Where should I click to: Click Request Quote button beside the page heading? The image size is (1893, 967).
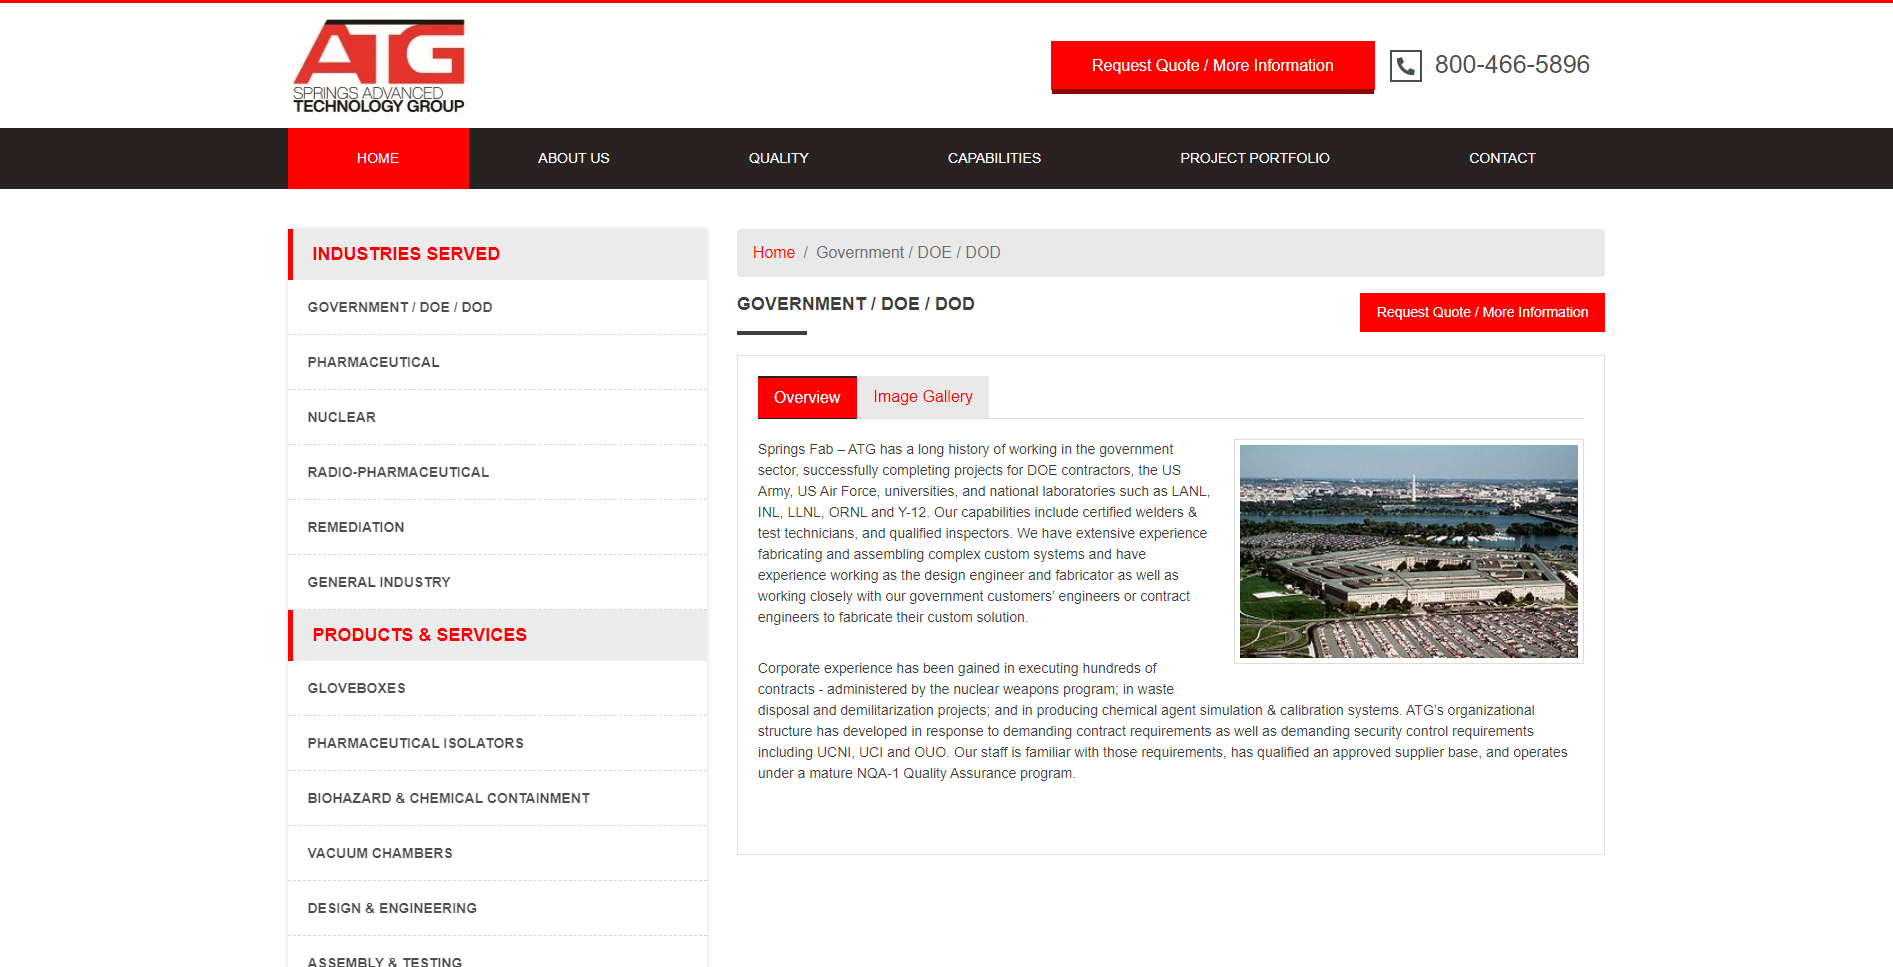pyautogui.click(x=1482, y=312)
